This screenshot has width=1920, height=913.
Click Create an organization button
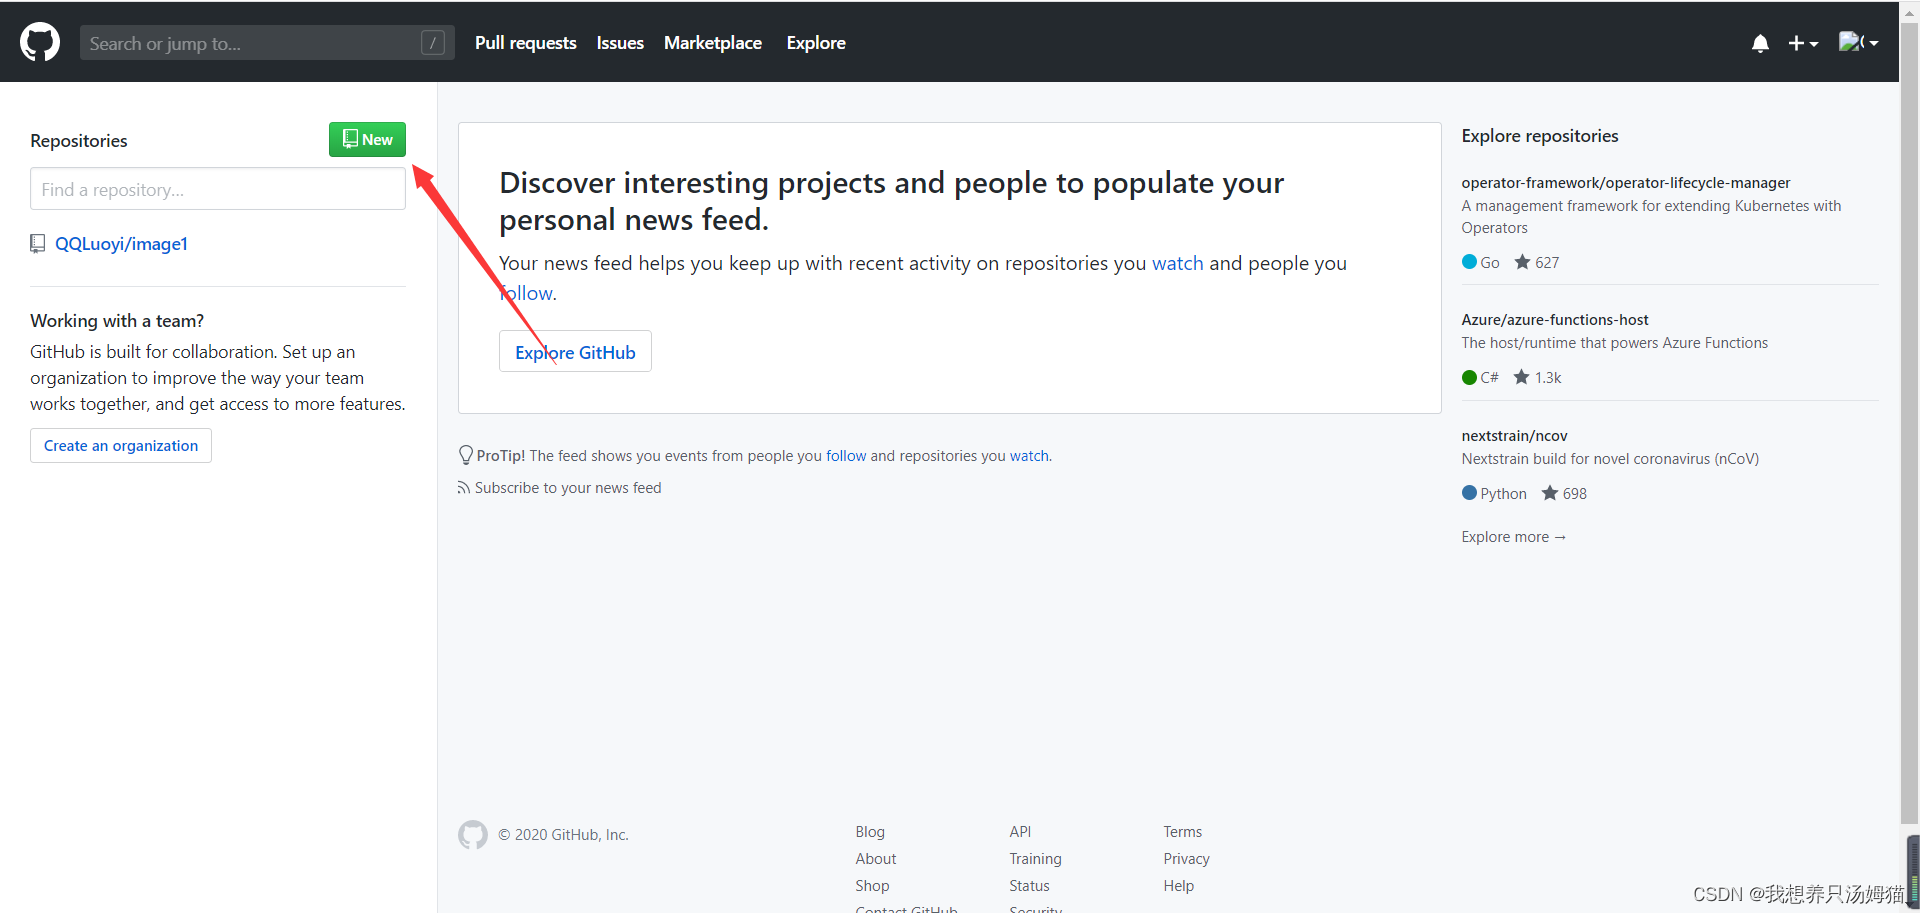(x=121, y=446)
